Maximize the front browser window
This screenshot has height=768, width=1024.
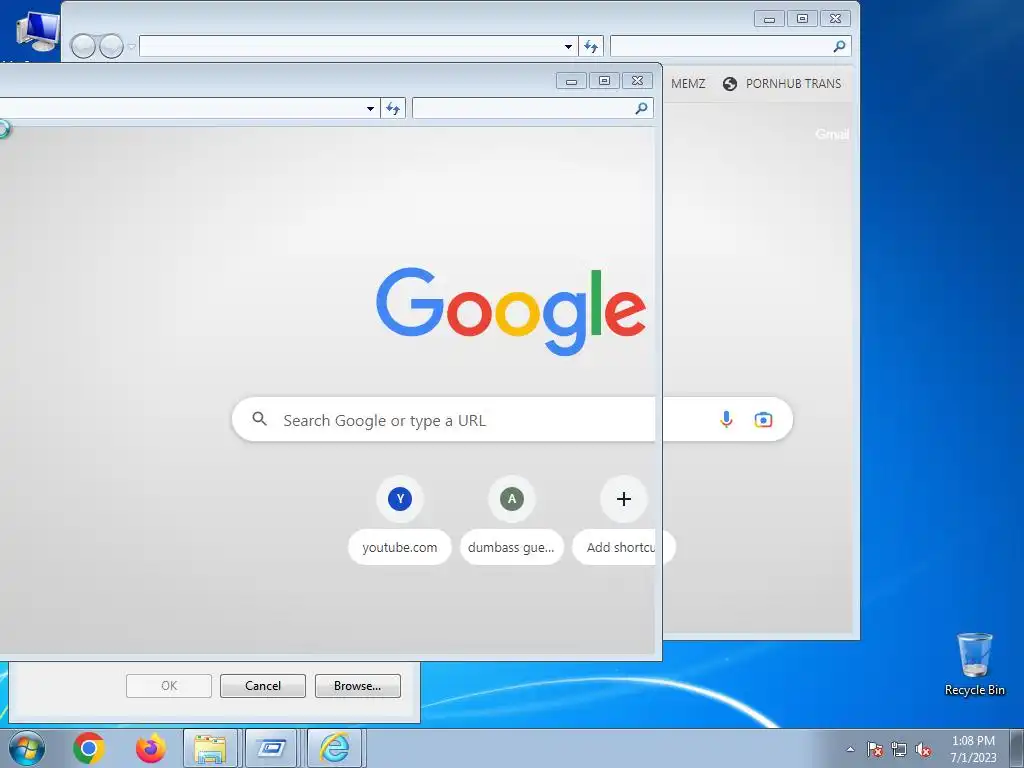pos(604,81)
